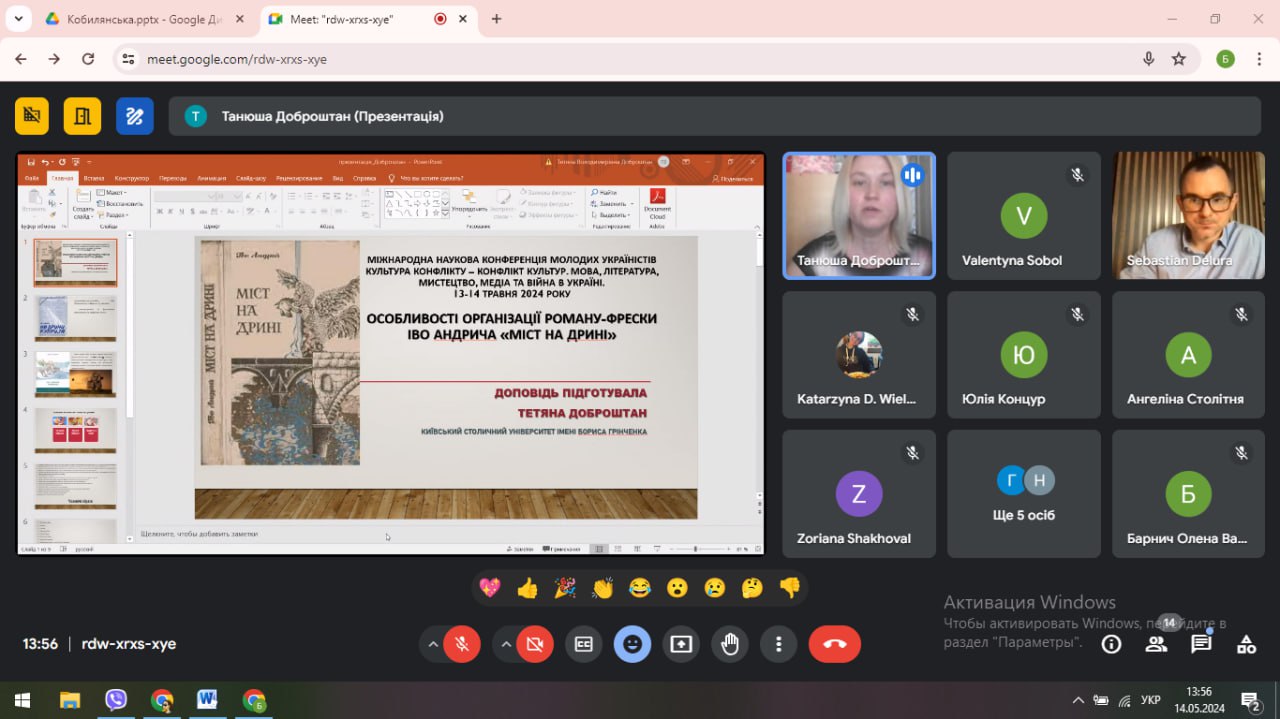Send the thumbs up reaction
This screenshot has height=719, width=1280.
point(527,588)
